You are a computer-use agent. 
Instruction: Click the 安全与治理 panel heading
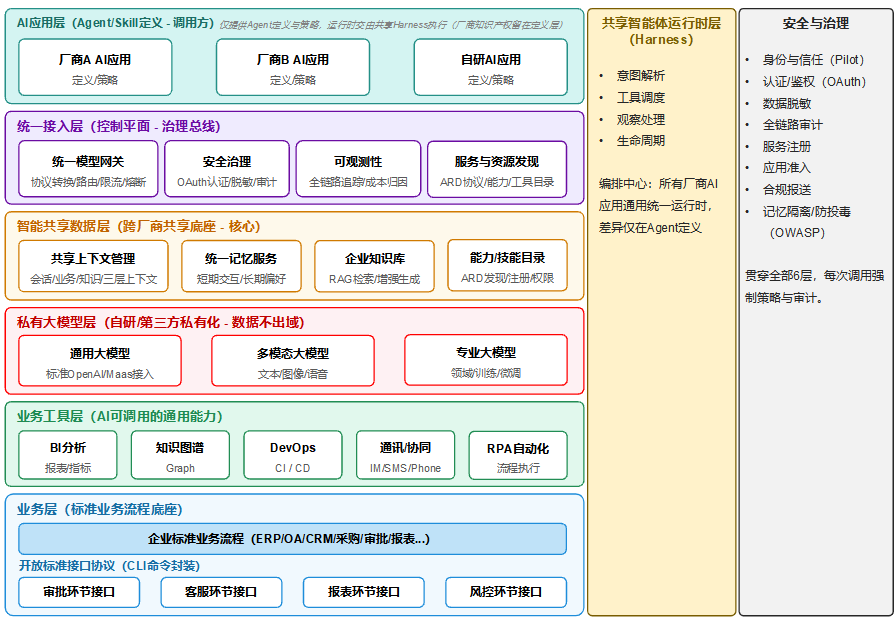(x=815, y=23)
